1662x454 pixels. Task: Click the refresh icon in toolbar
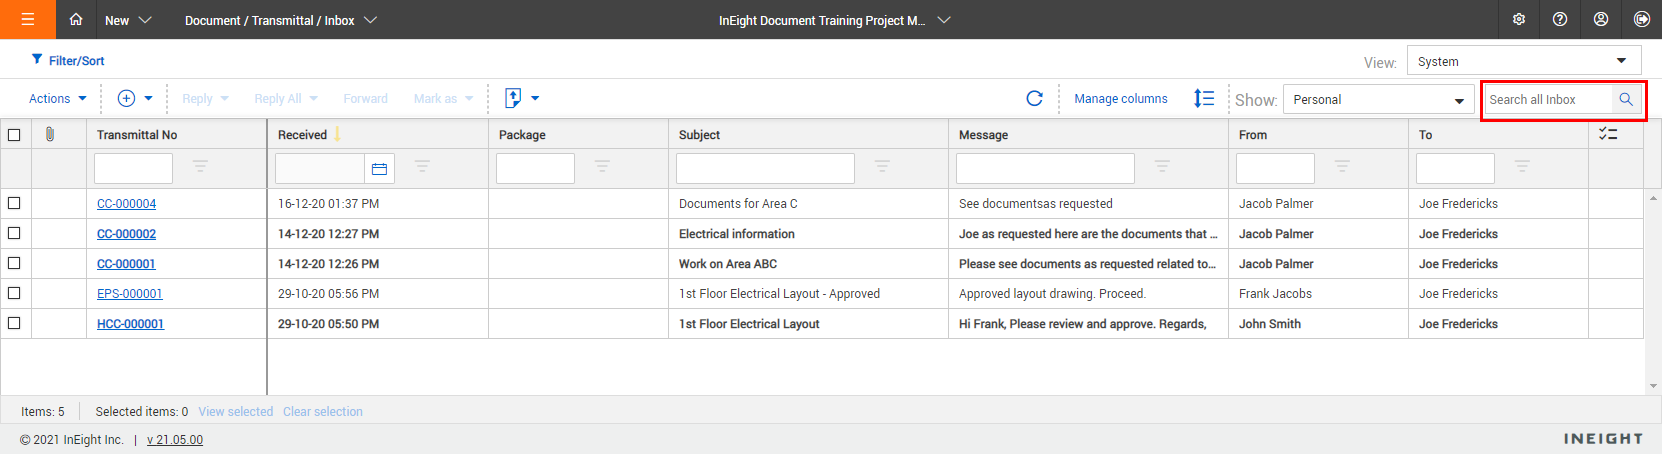click(1034, 98)
